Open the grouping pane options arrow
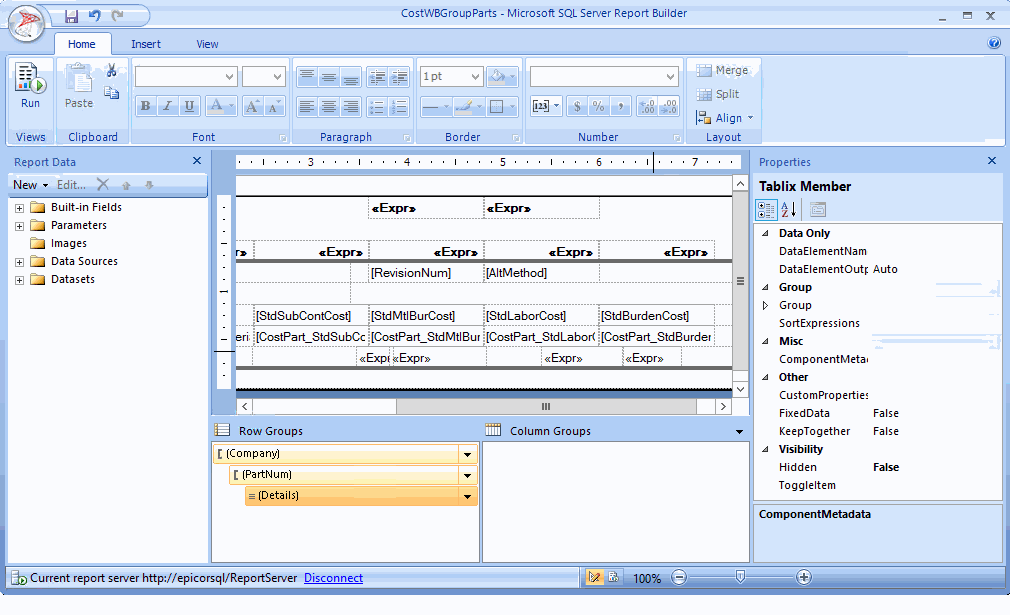This screenshot has width=1010, height=615. (x=739, y=431)
